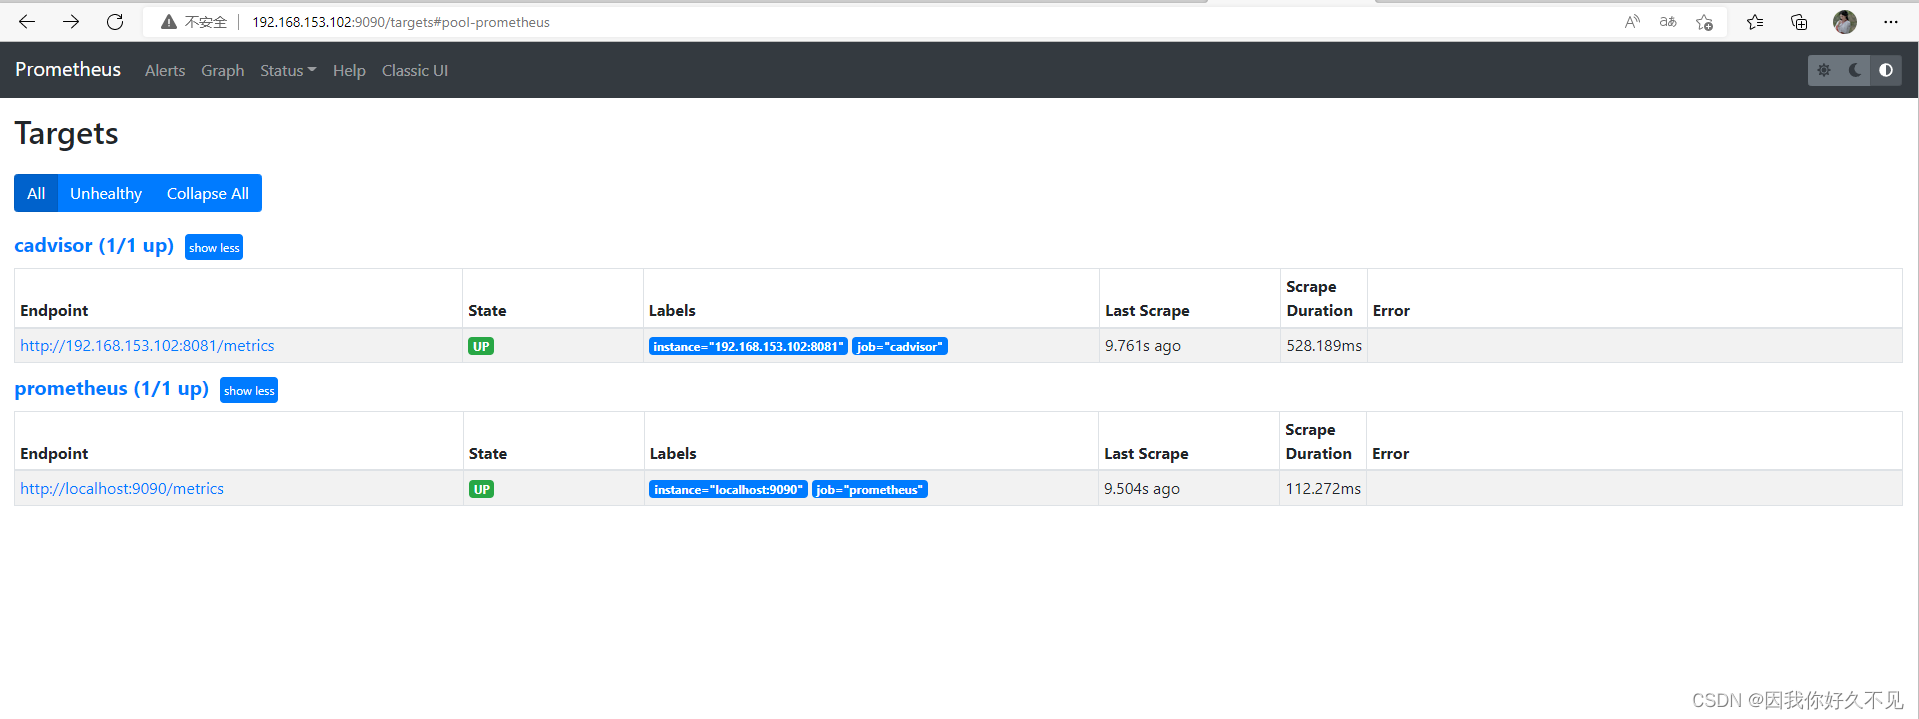This screenshot has width=1919, height=719.
Task: Click the 528.189ms scrape duration value
Action: pyautogui.click(x=1324, y=346)
